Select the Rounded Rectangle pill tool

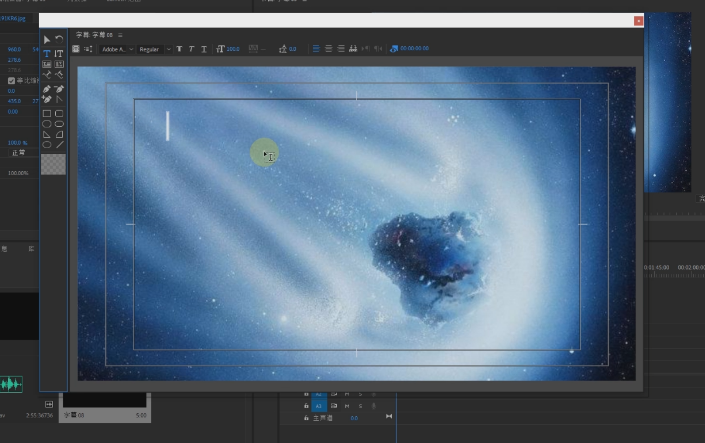59,124
